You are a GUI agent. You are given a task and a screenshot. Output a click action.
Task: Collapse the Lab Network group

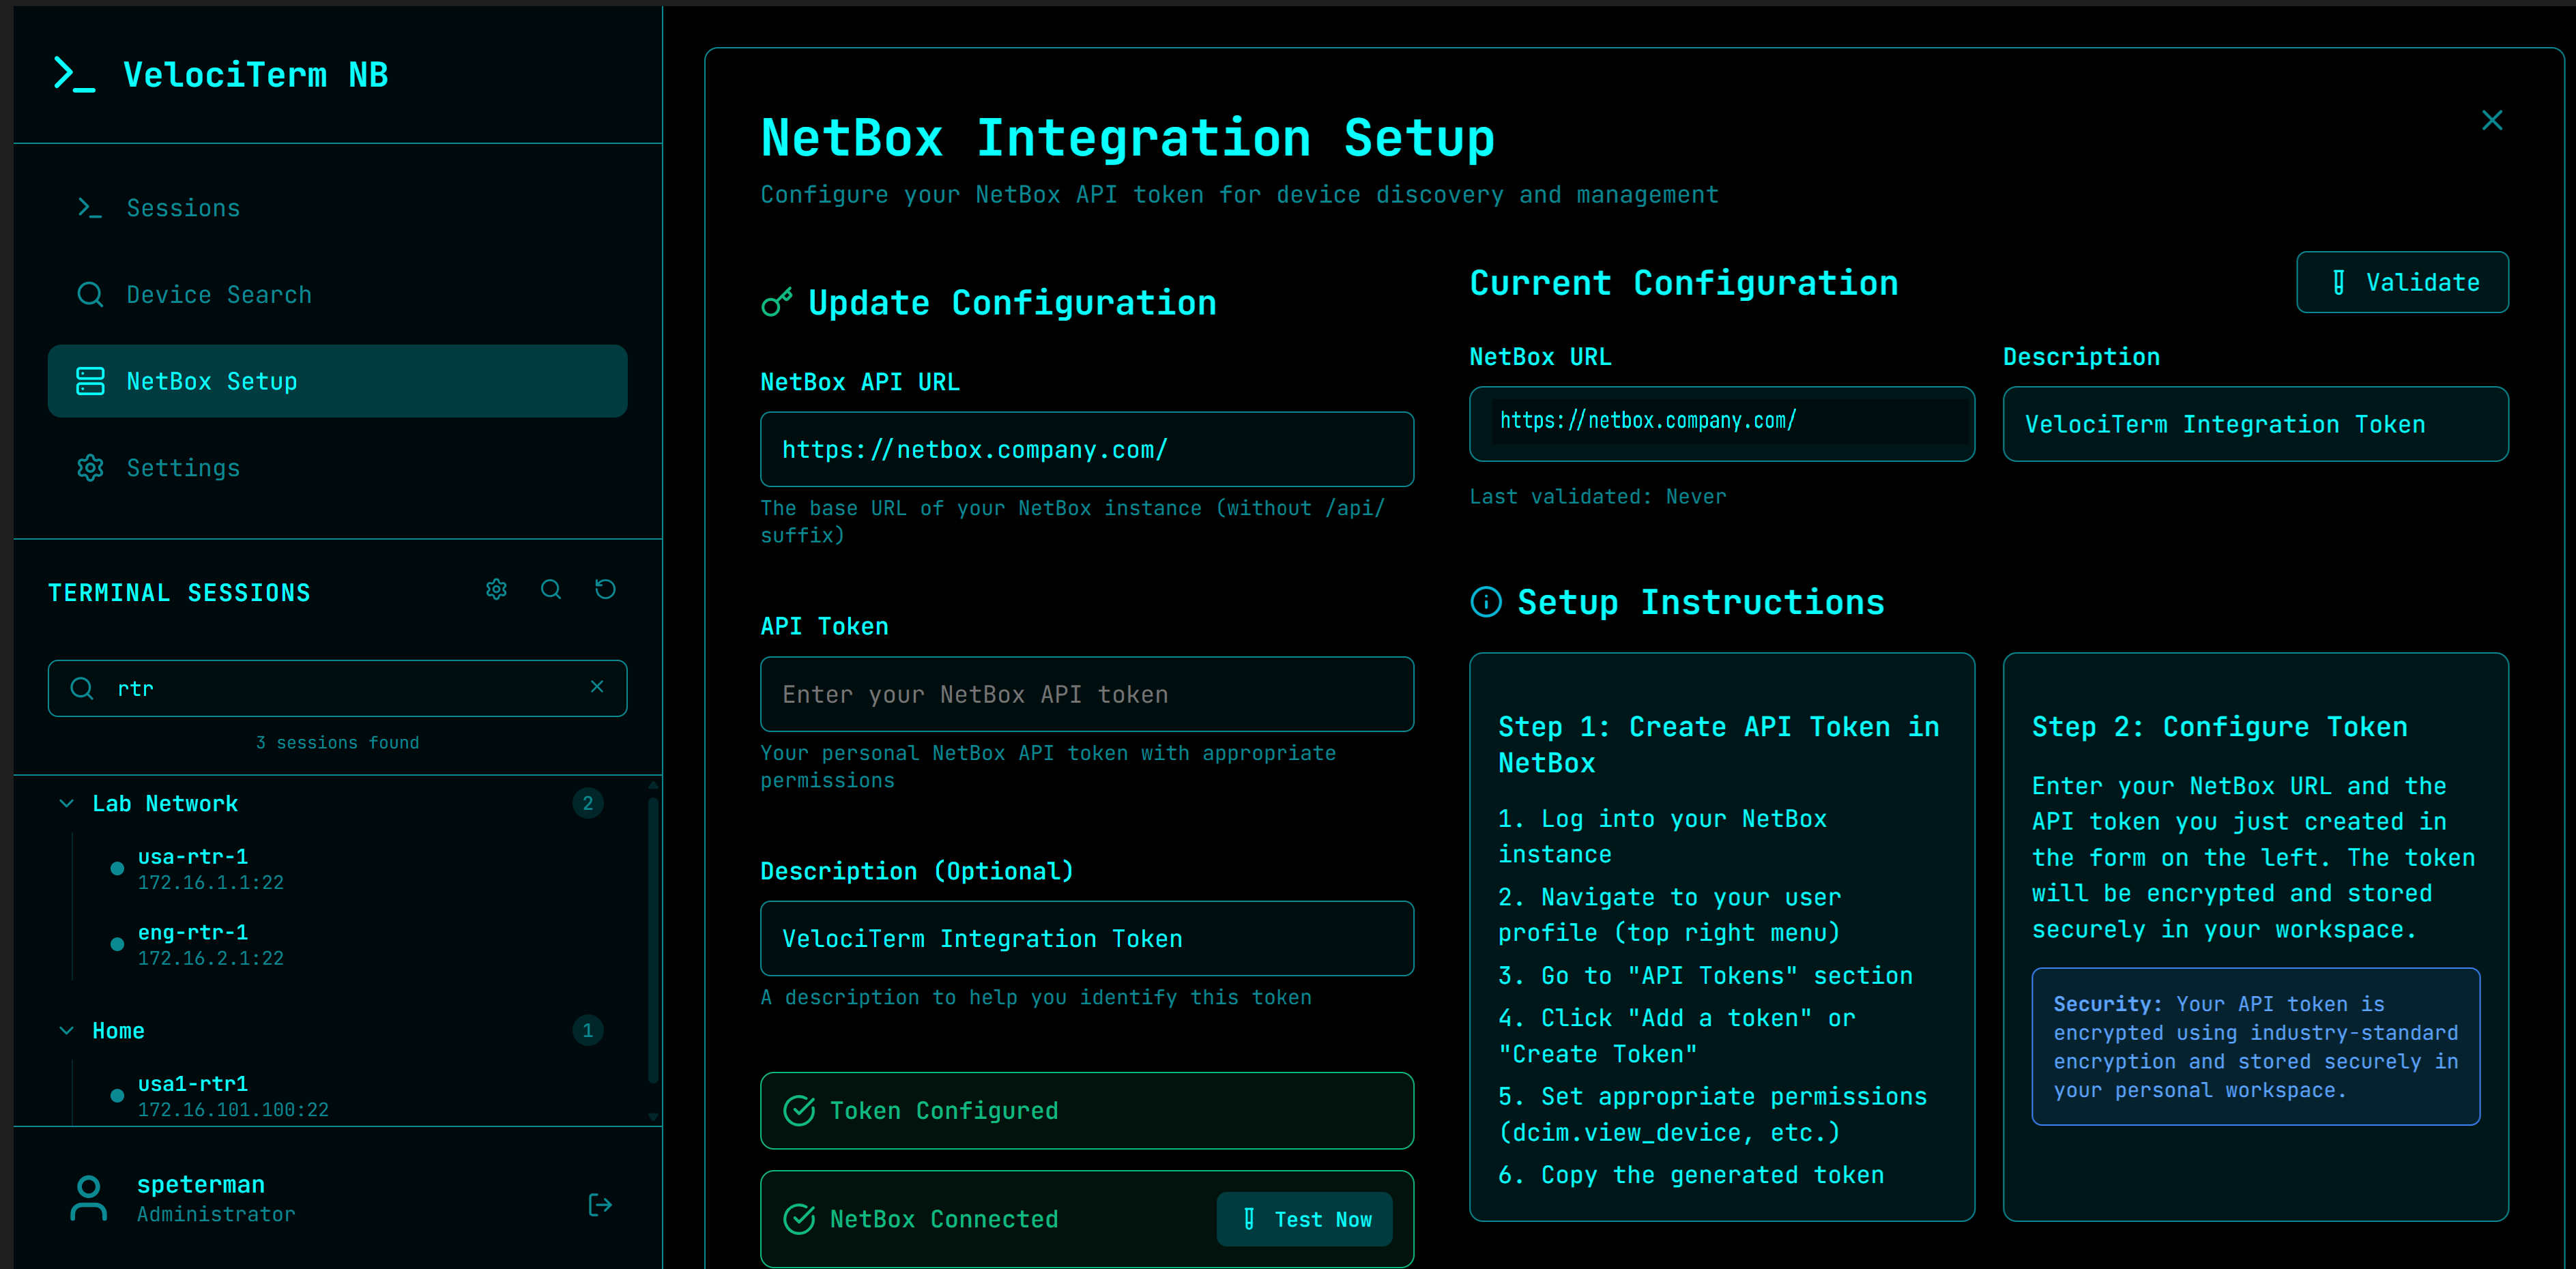(x=67, y=803)
